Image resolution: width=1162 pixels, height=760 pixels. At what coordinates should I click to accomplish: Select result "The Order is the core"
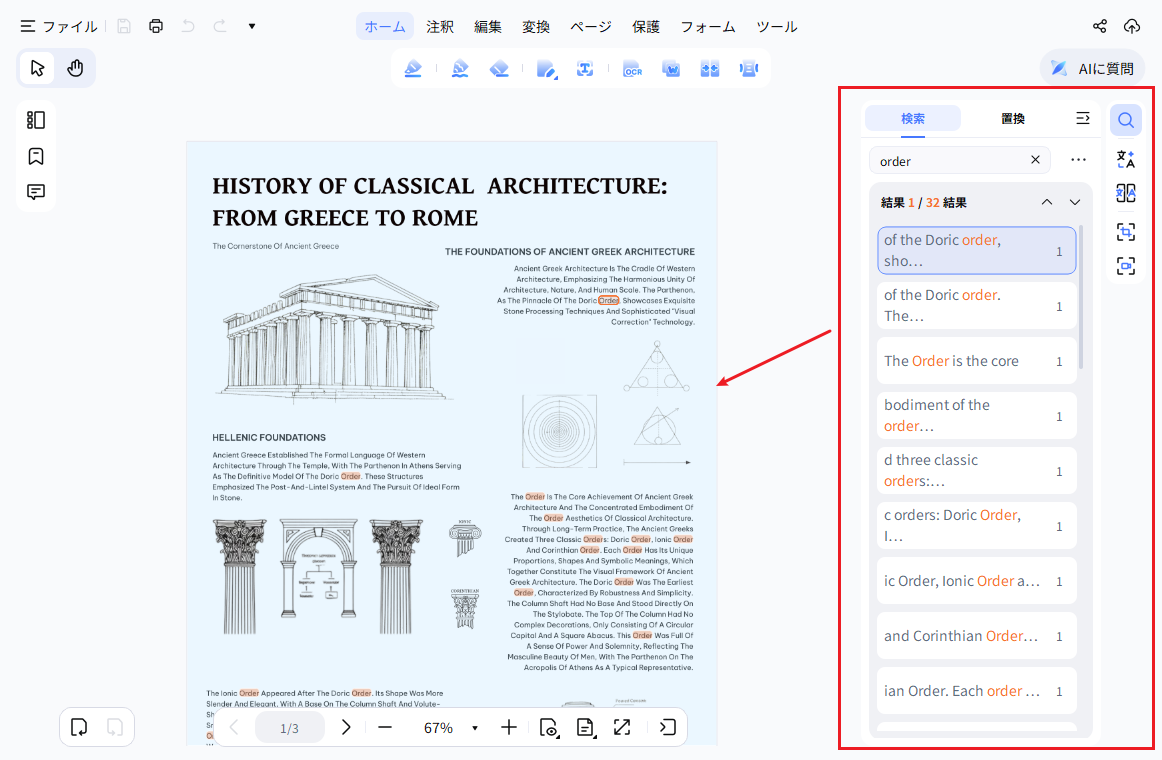(x=977, y=361)
